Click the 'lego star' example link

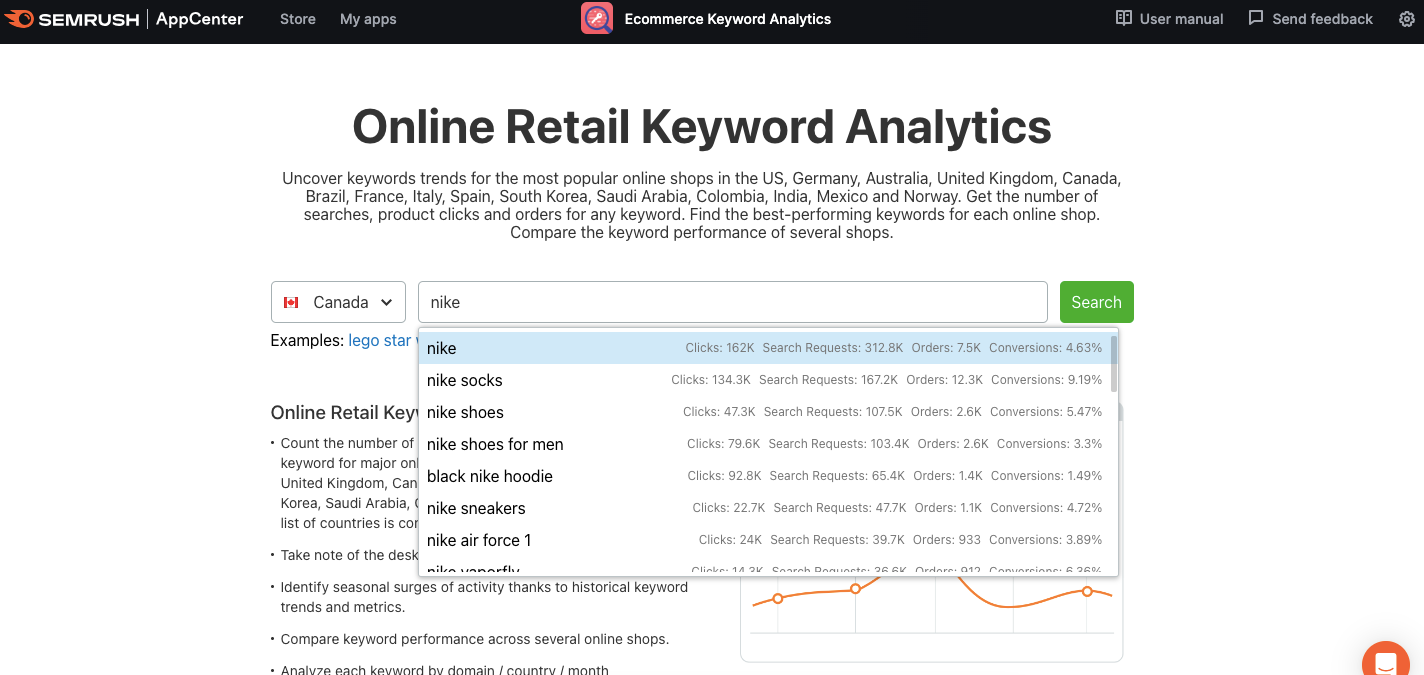coord(380,340)
